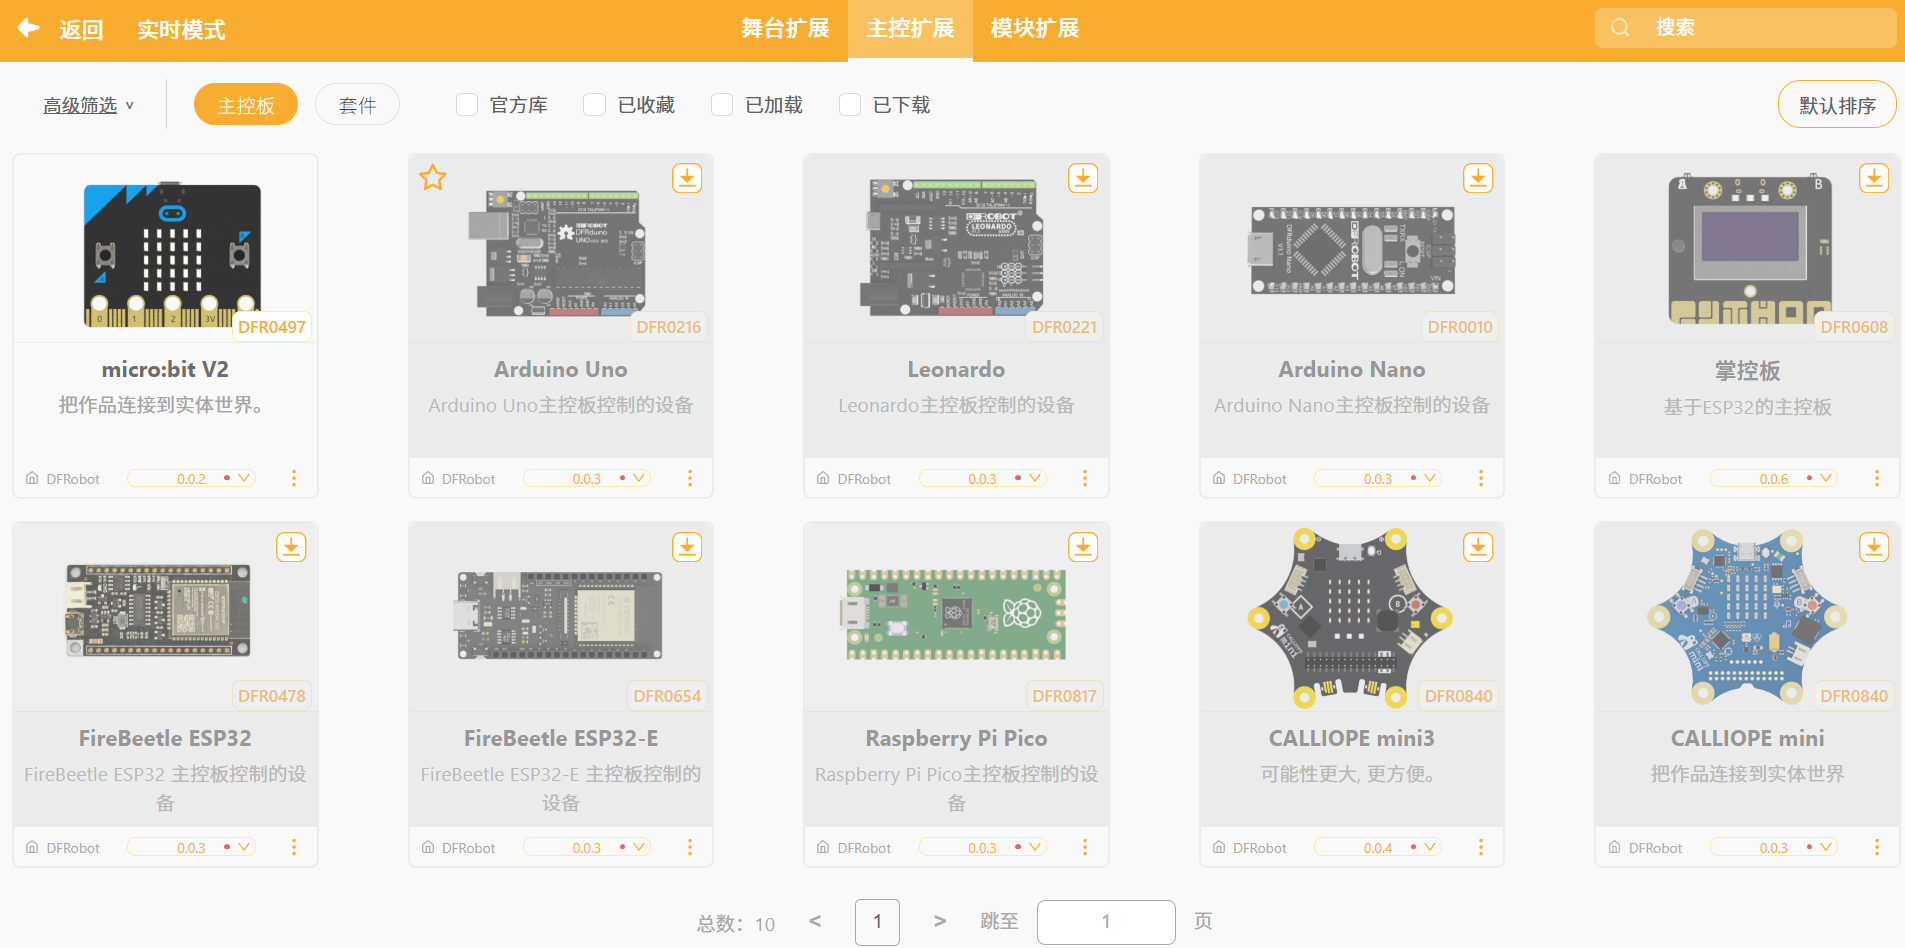
Task: Enable the 官方库 filter checkbox
Action: pos(467,105)
